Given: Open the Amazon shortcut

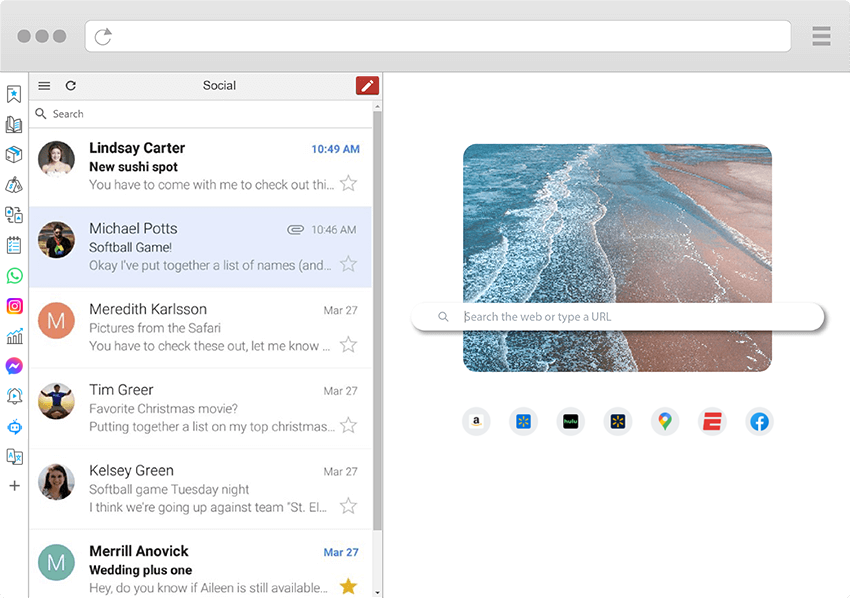Looking at the screenshot, I should [476, 421].
